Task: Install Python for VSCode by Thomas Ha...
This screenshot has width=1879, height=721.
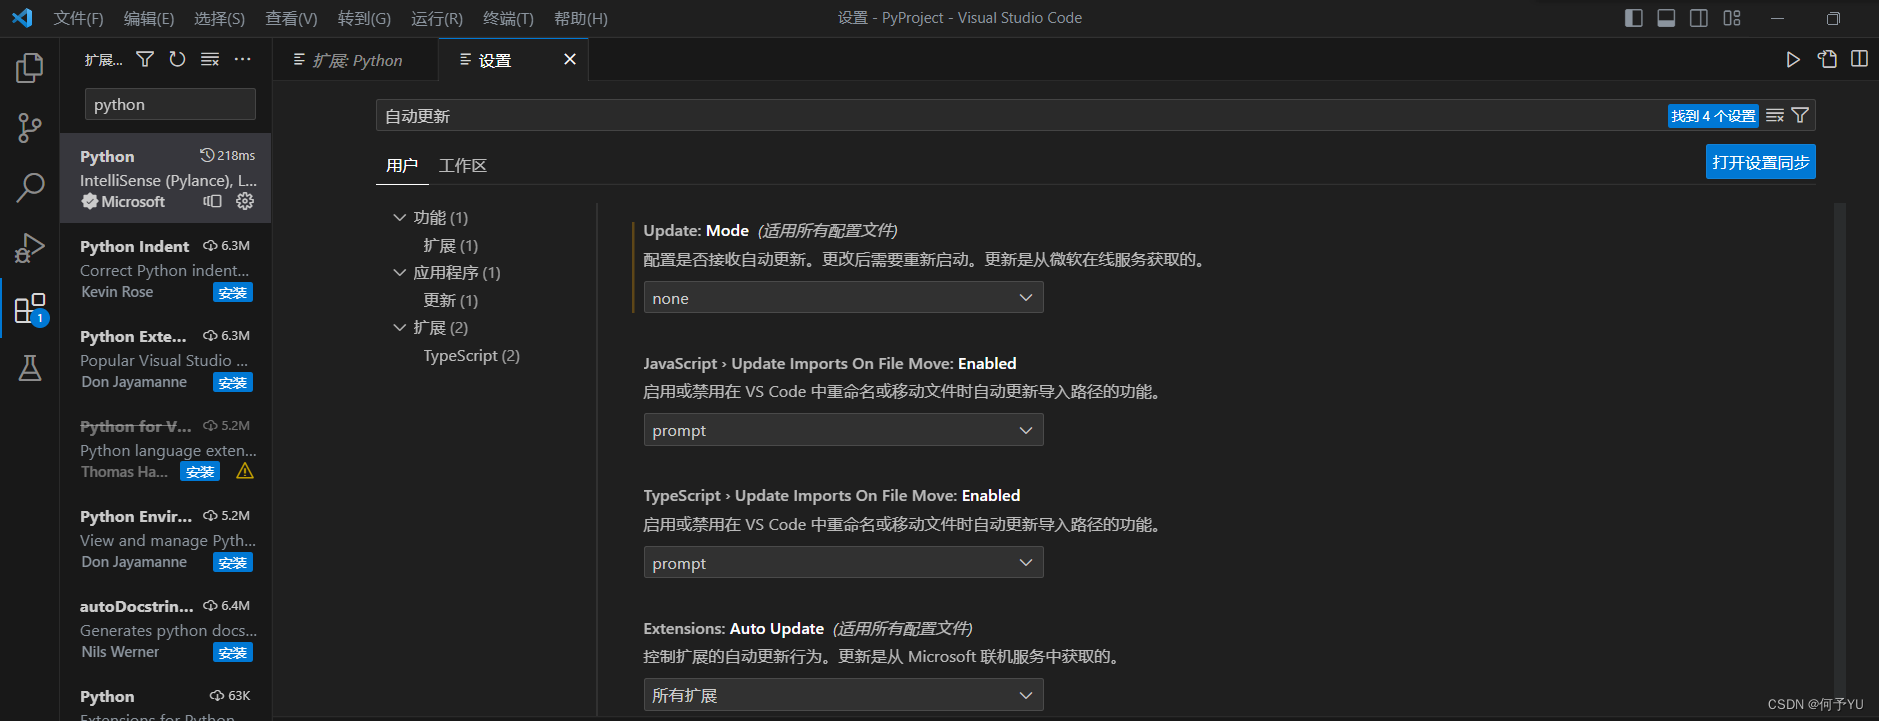Action: click(200, 471)
